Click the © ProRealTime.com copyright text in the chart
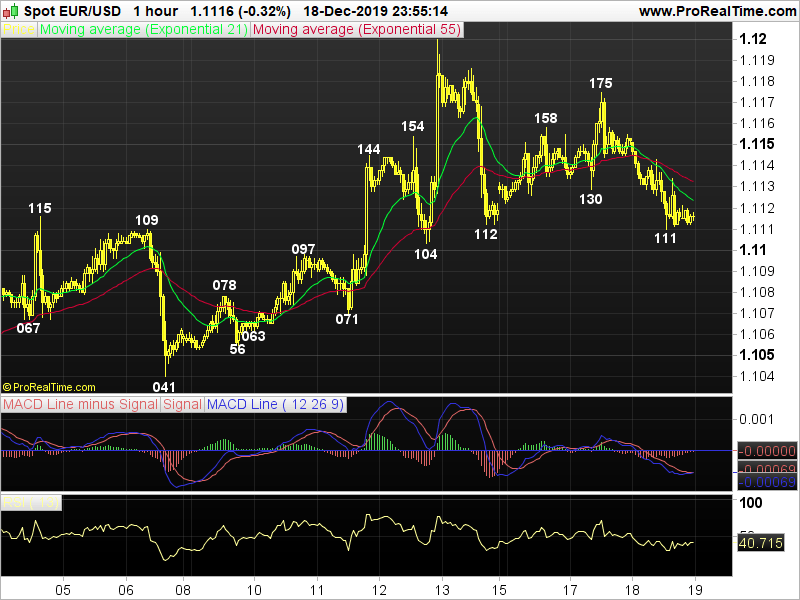Screen dimensions: 800x600 point(49,387)
